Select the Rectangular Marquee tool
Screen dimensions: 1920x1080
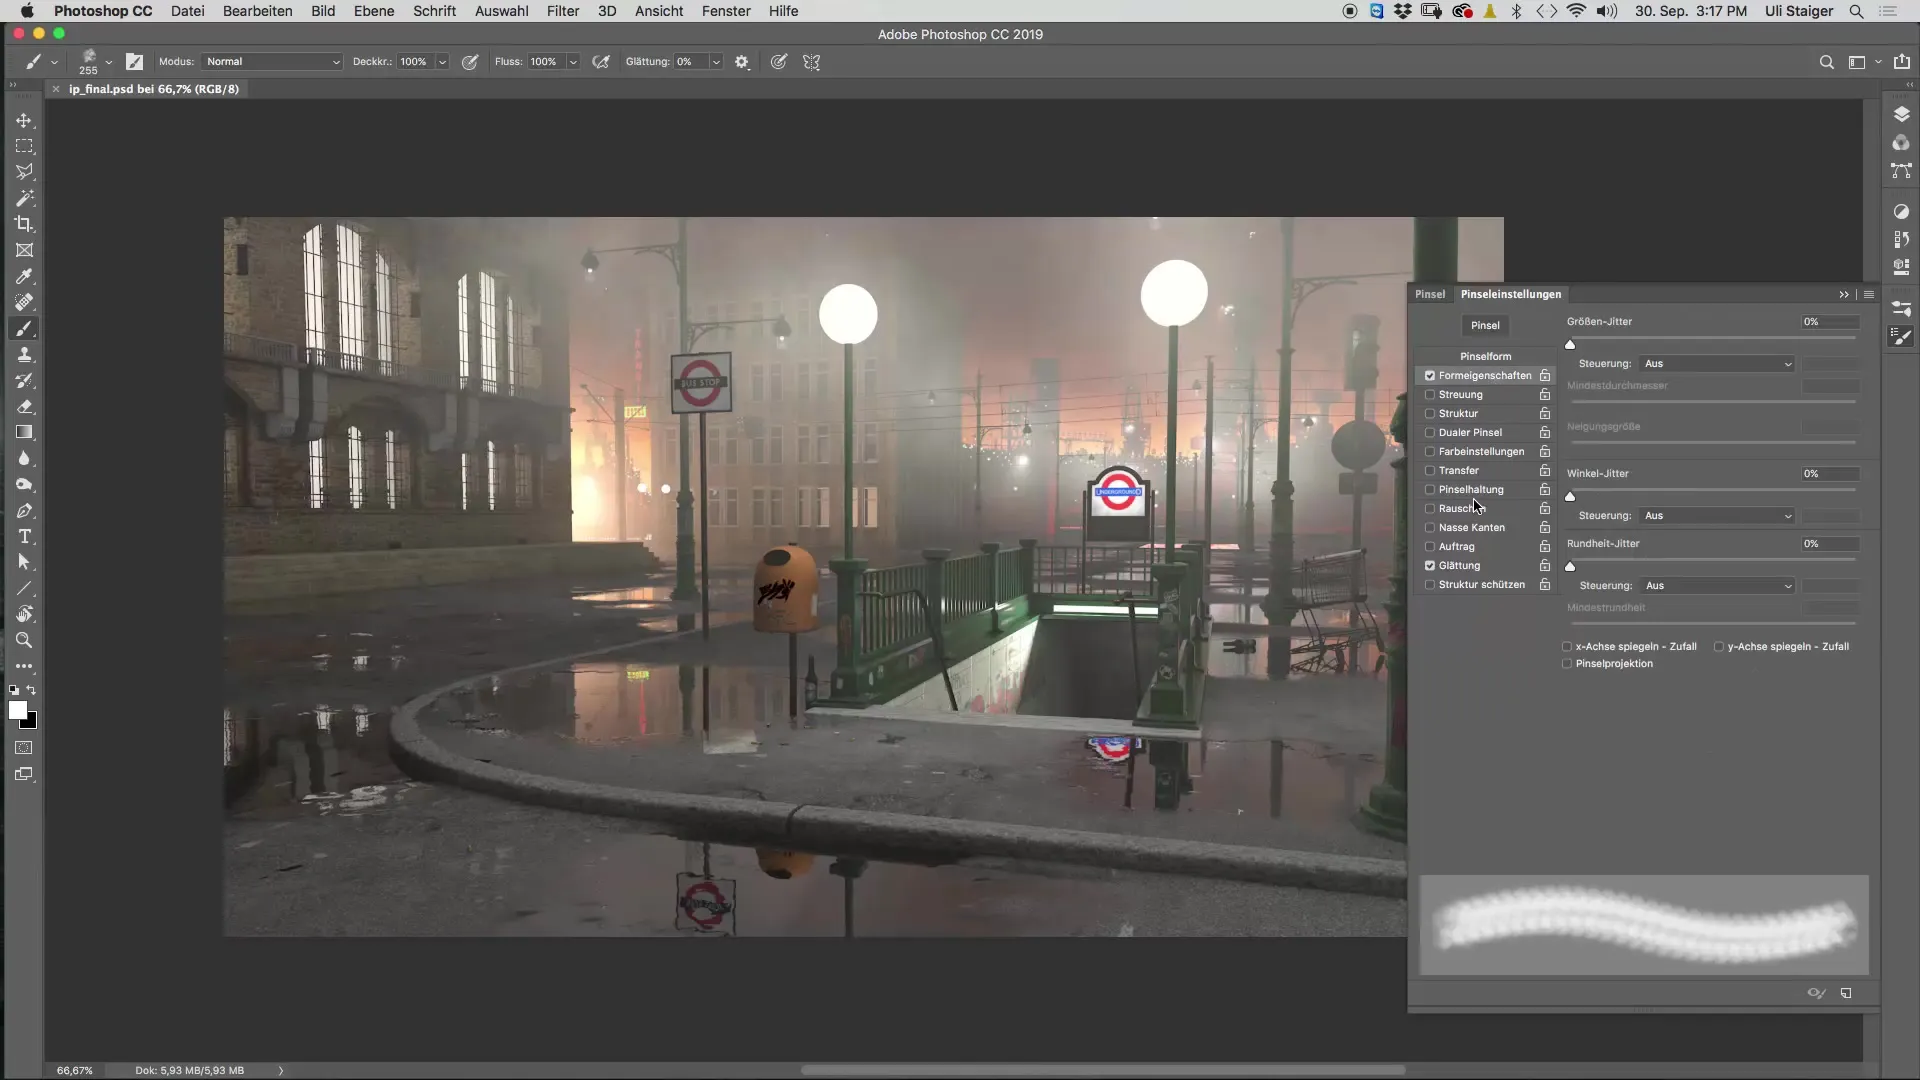pyautogui.click(x=24, y=146)
